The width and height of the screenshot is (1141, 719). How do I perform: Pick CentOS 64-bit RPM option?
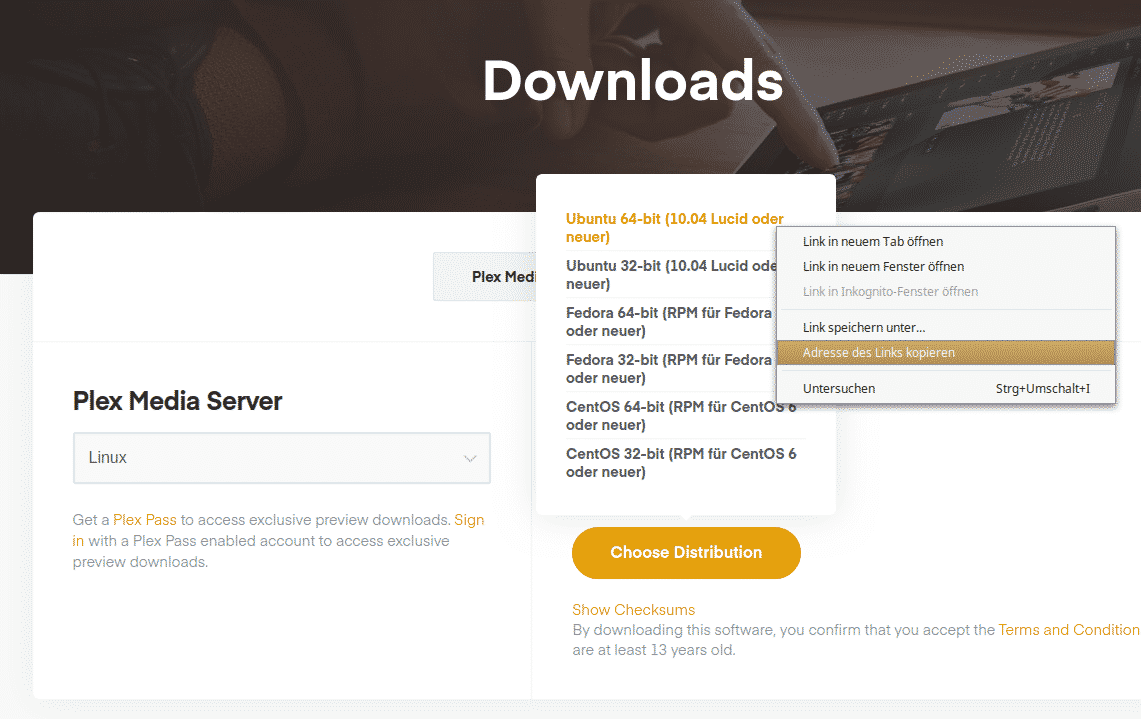click(x=680, y=415)
